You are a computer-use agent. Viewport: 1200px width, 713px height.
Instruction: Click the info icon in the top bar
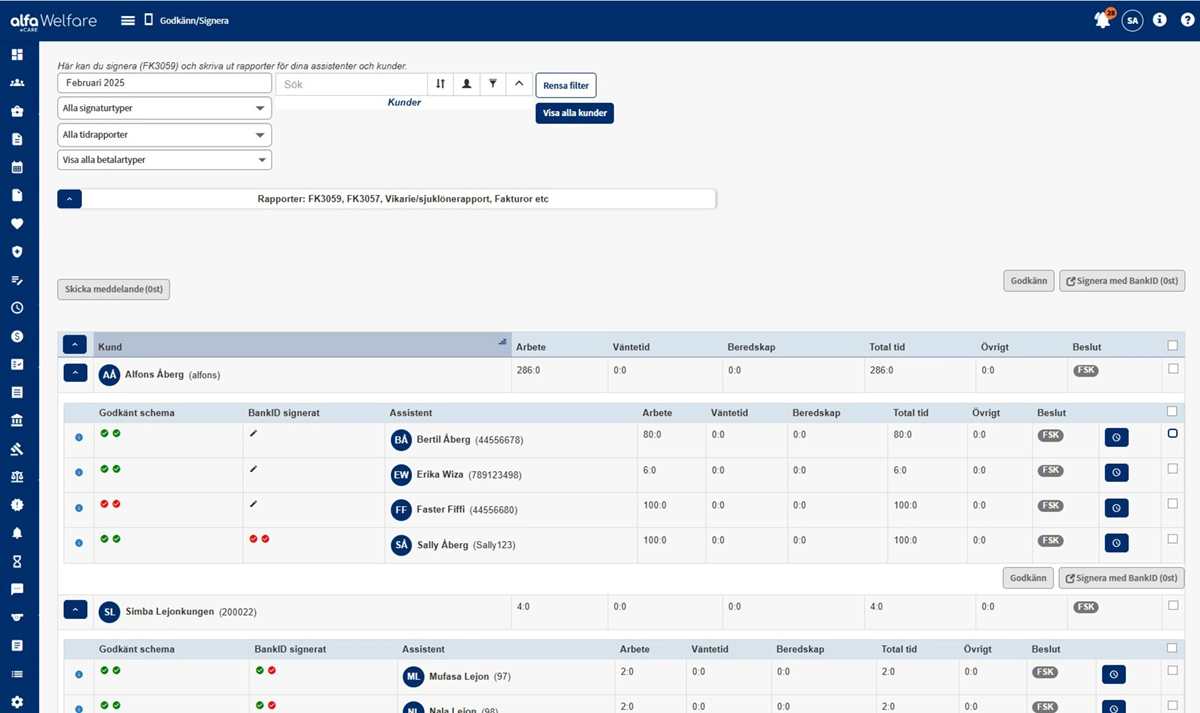1159,19
